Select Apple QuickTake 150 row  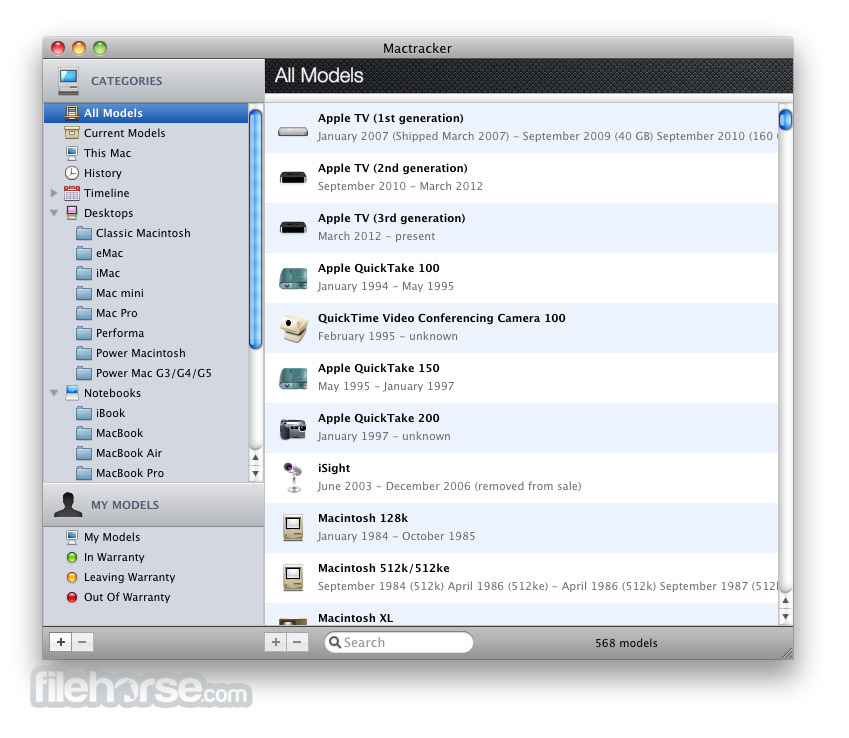tap(521, 378)
